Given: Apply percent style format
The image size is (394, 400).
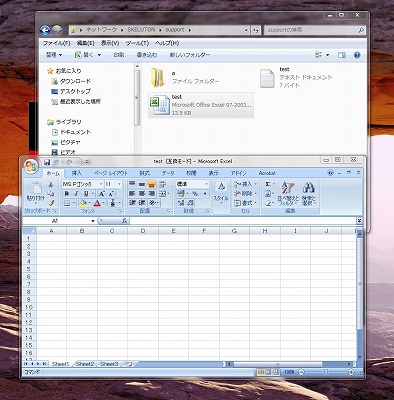Looking at the screenshot, I should pyautogui.click(x=195, y=194).
